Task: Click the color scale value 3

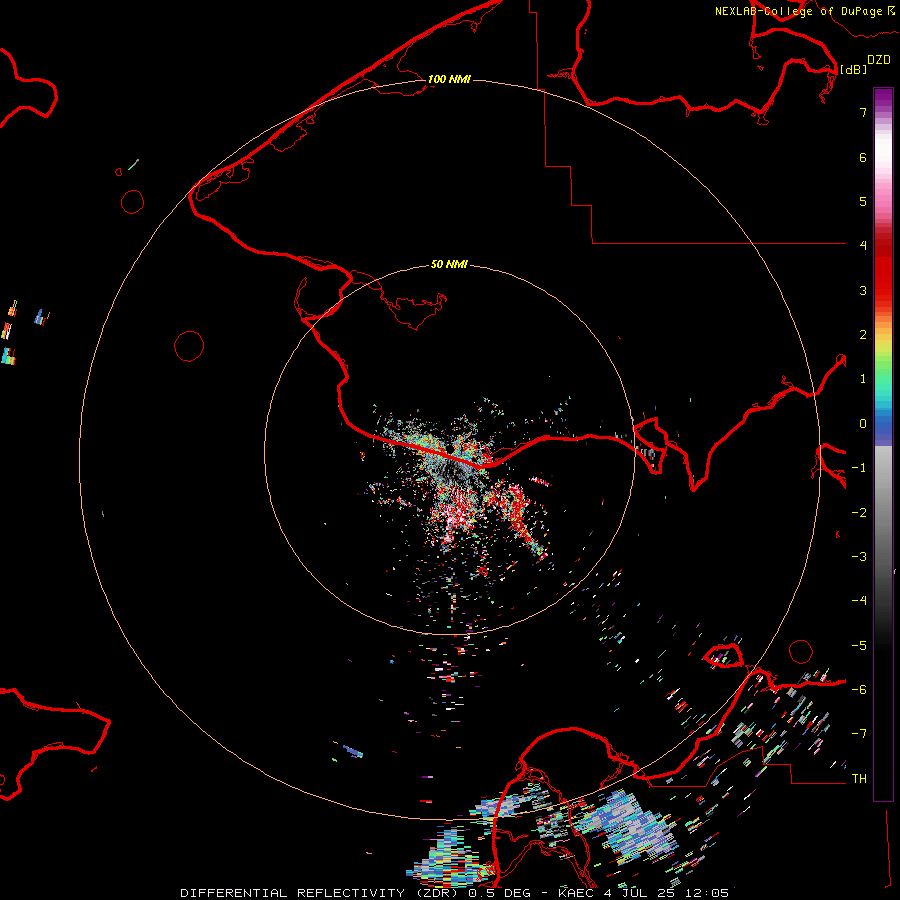Action: 863,290
